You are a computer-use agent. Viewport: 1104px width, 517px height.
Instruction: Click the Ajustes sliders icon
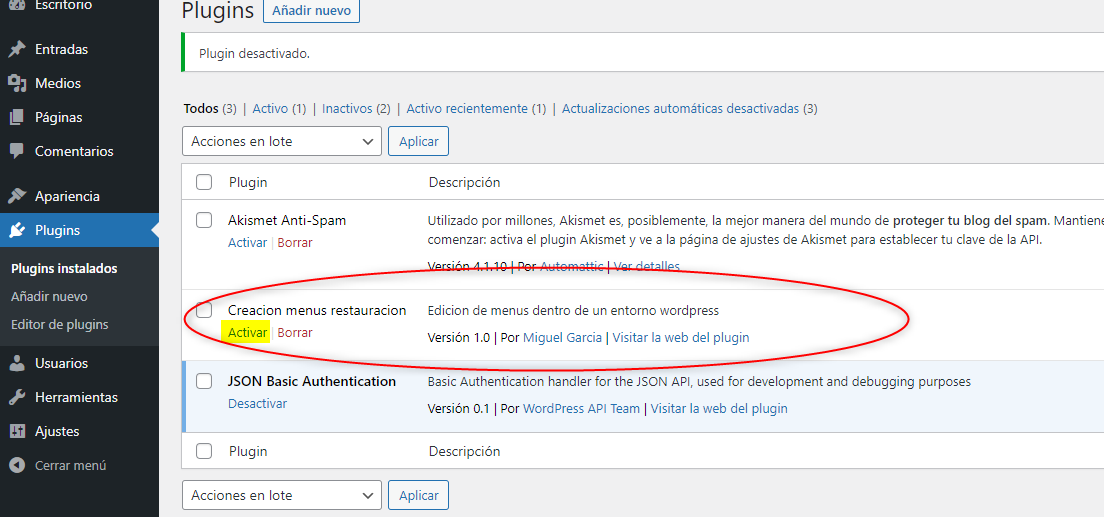(x=17, y=431)
